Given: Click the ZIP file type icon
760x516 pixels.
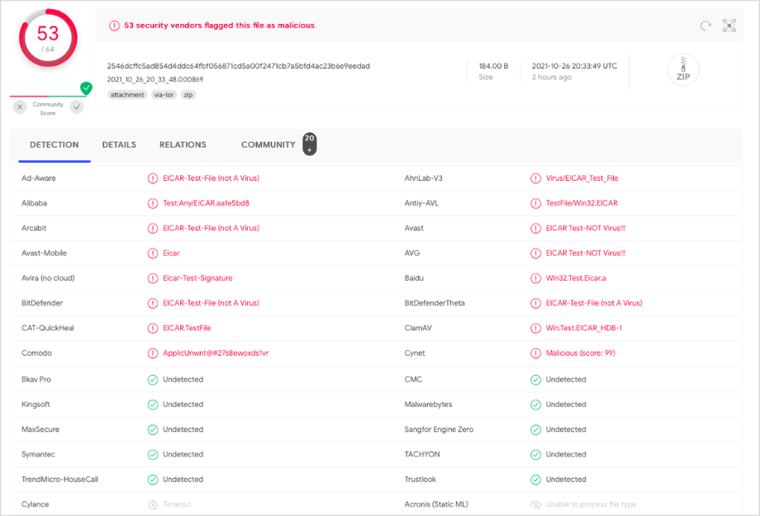Looking at the screenshot, I should click(683, 70).
